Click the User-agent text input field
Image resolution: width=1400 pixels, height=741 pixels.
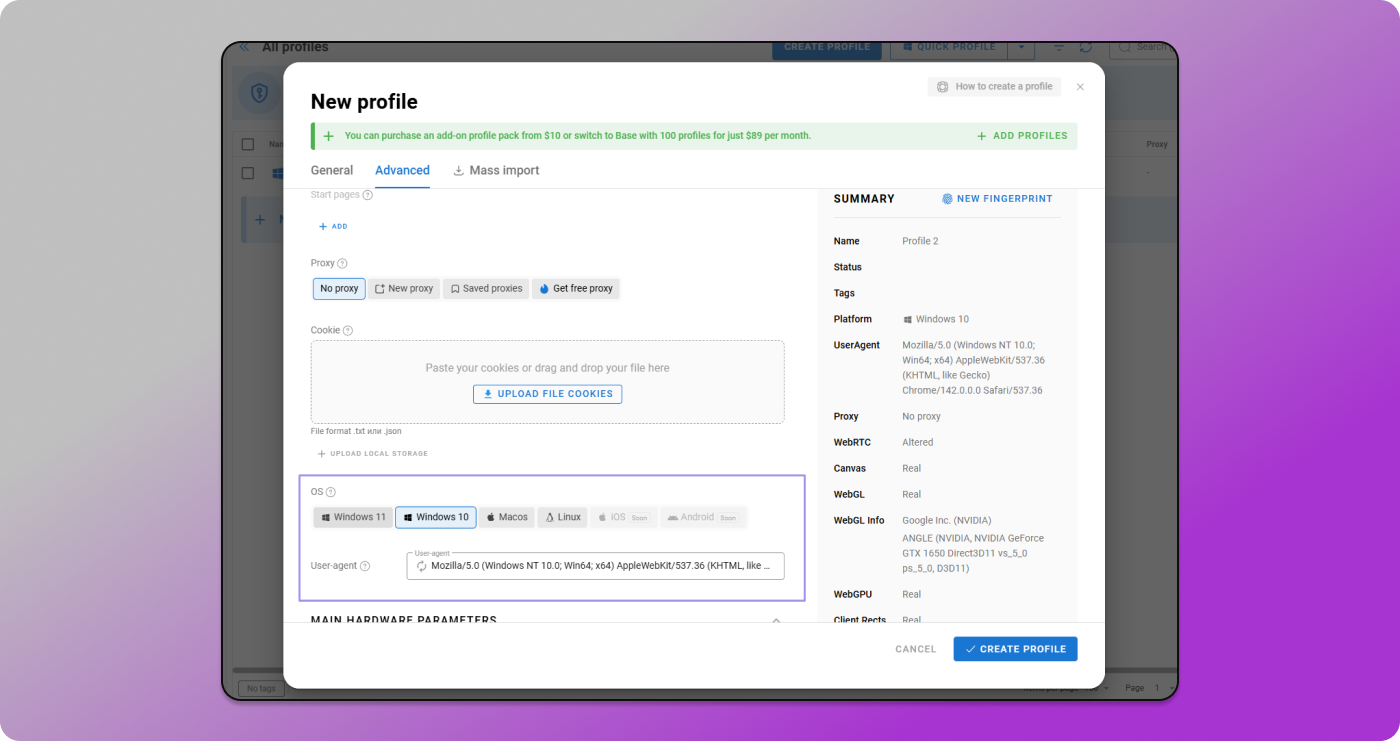point(600,566)
